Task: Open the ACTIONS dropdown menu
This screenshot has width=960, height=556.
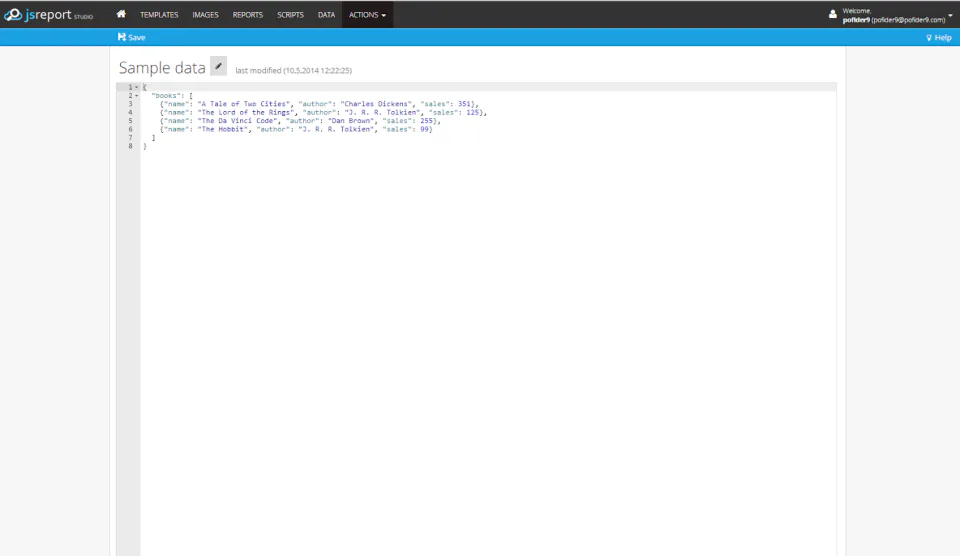Action: (x=367, y=15)
